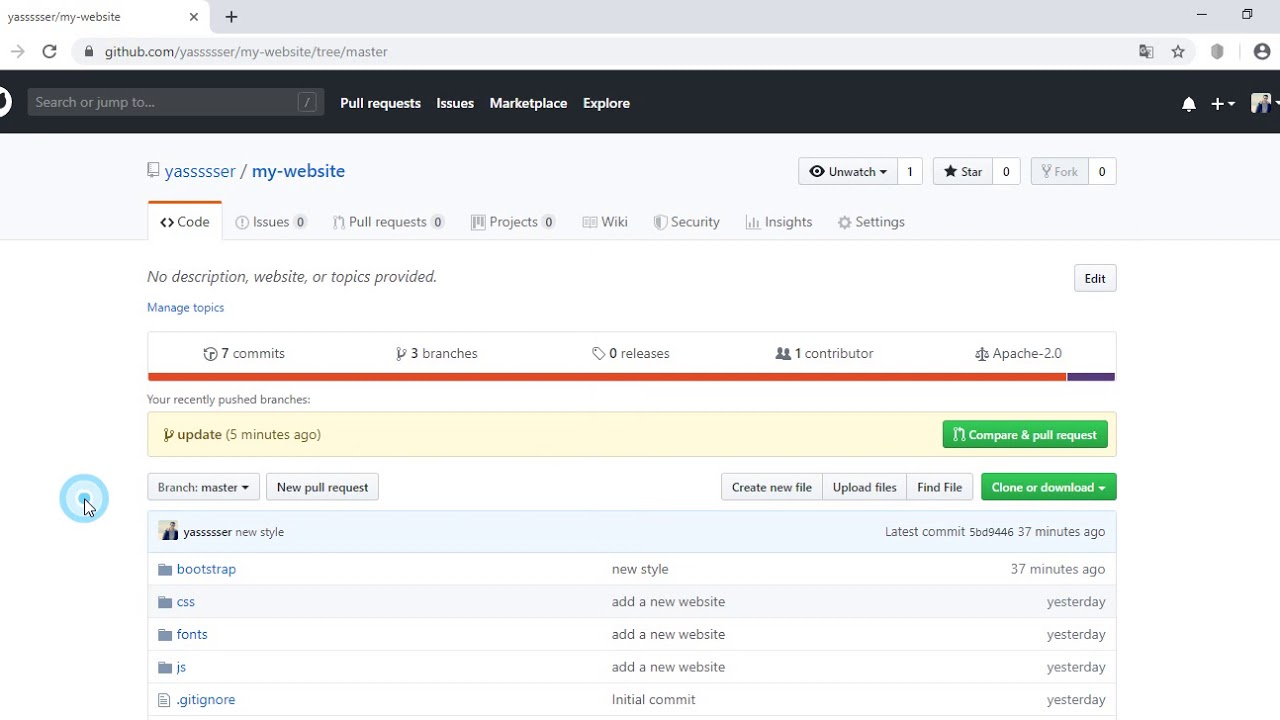Click the browser address bar URL

[x=246, y=52]
